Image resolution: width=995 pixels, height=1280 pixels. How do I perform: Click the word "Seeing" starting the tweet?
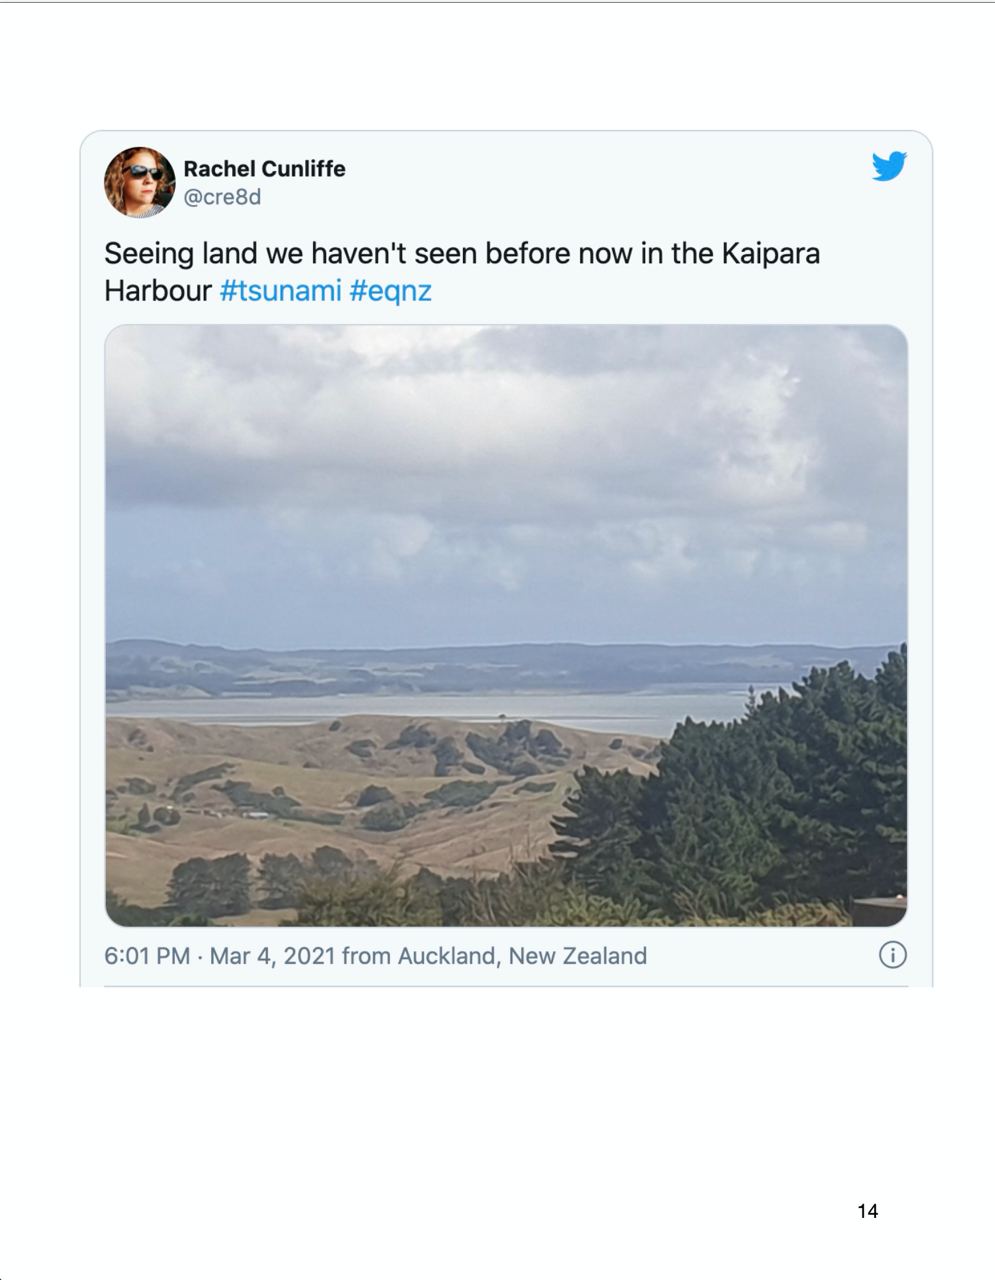click(149, 253)
